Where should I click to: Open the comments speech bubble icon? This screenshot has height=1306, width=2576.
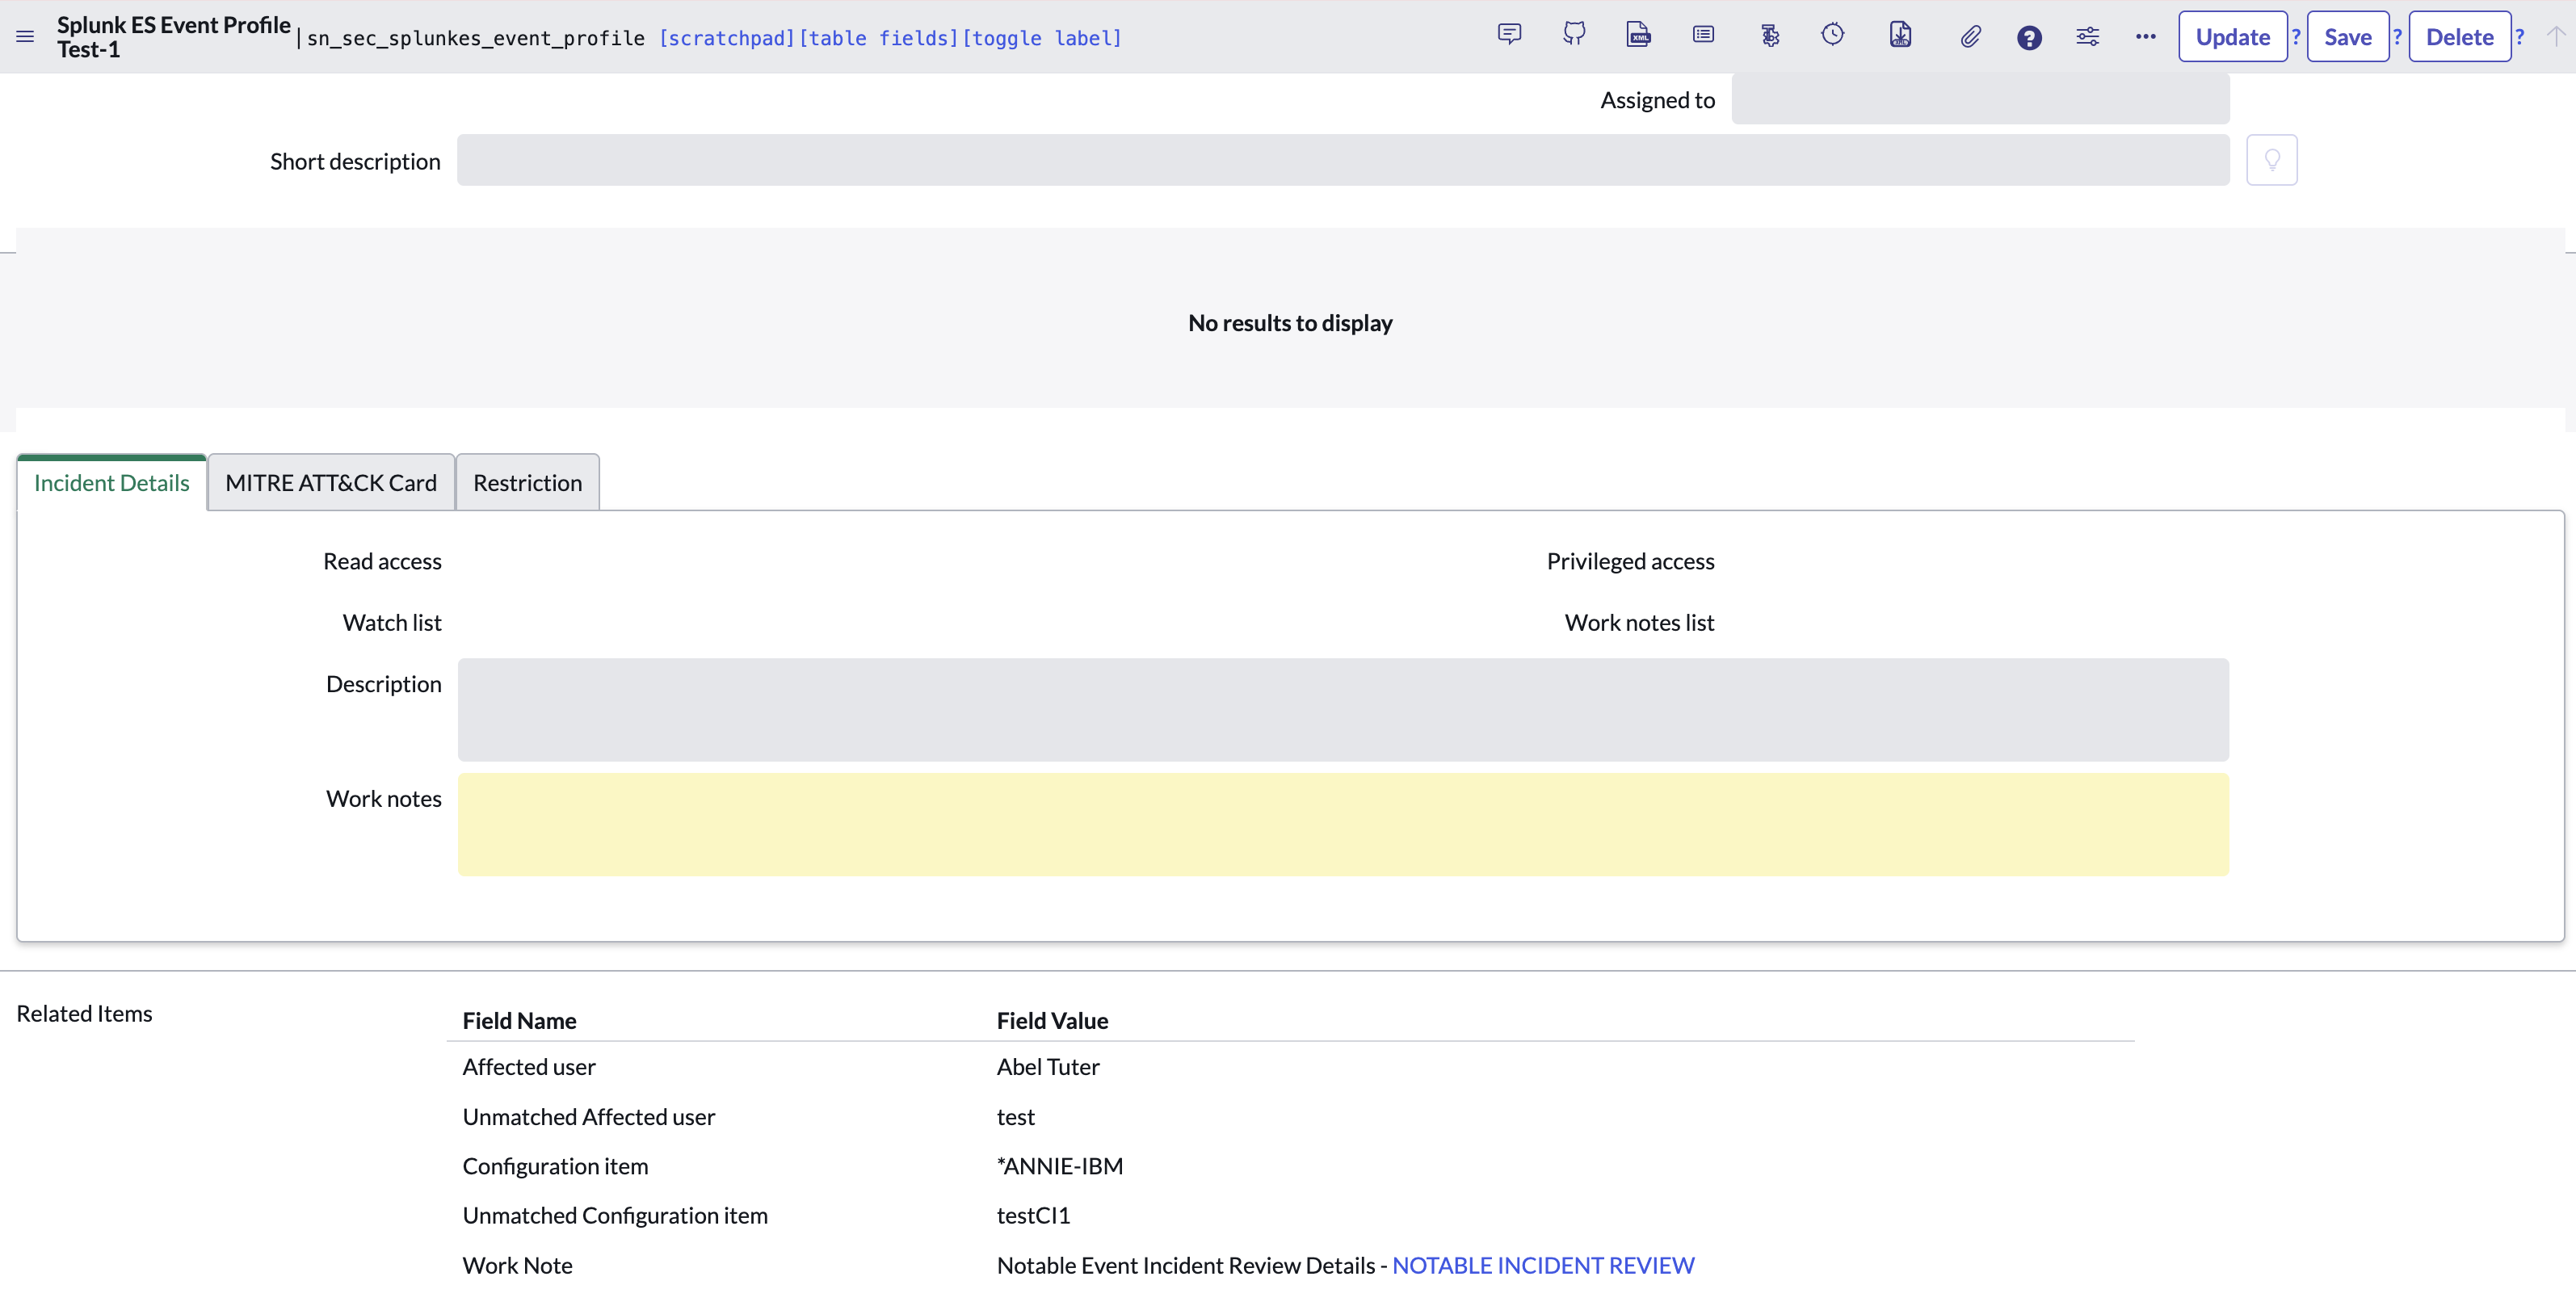point(1509,35)
